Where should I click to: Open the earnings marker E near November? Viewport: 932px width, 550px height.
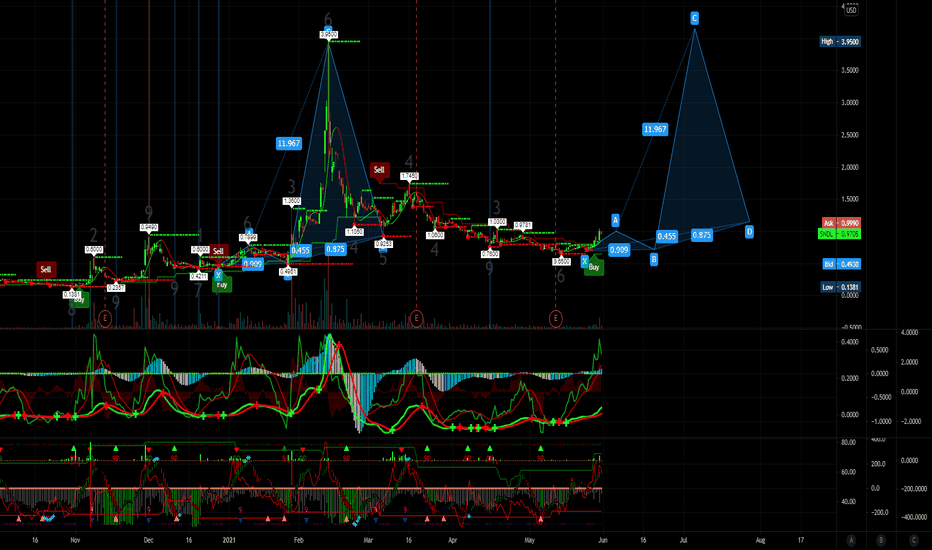tap(105, 319)
